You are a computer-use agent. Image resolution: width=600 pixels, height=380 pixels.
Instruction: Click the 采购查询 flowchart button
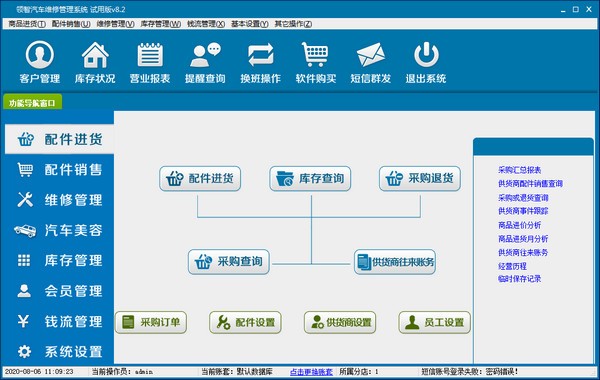click(x=229, y=262)
